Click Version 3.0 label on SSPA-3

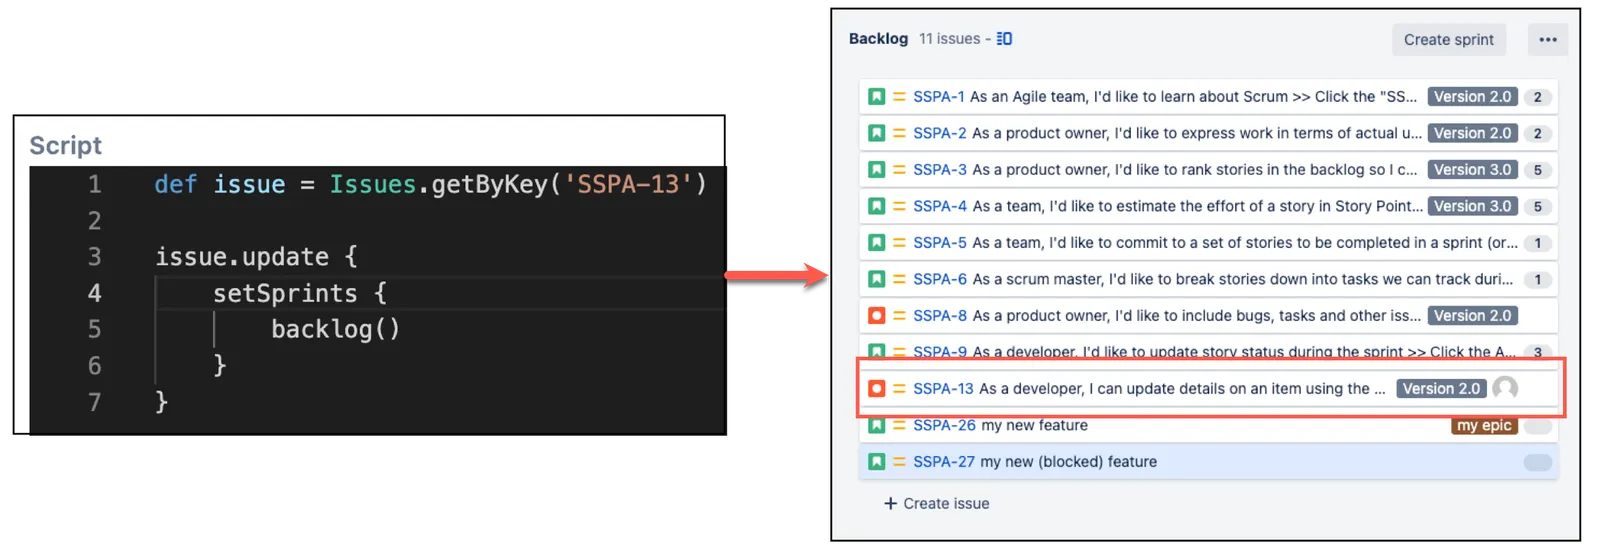tap(1472, 170)
